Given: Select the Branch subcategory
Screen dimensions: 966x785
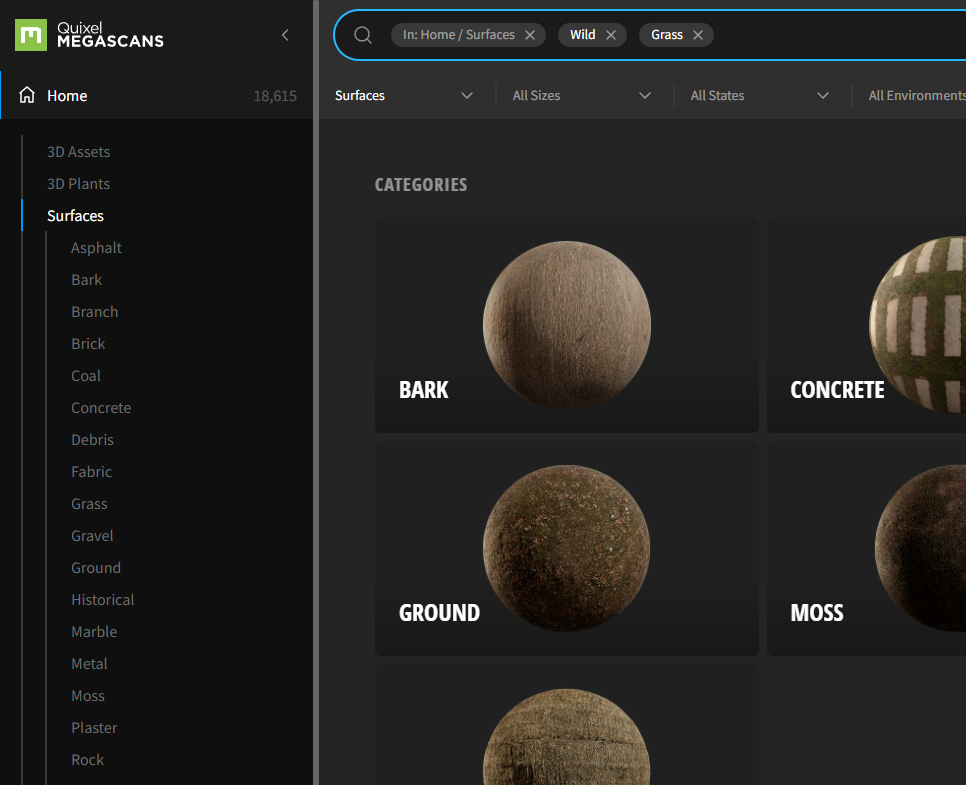Looking at the screenshot, I should (x=94, y=312).
